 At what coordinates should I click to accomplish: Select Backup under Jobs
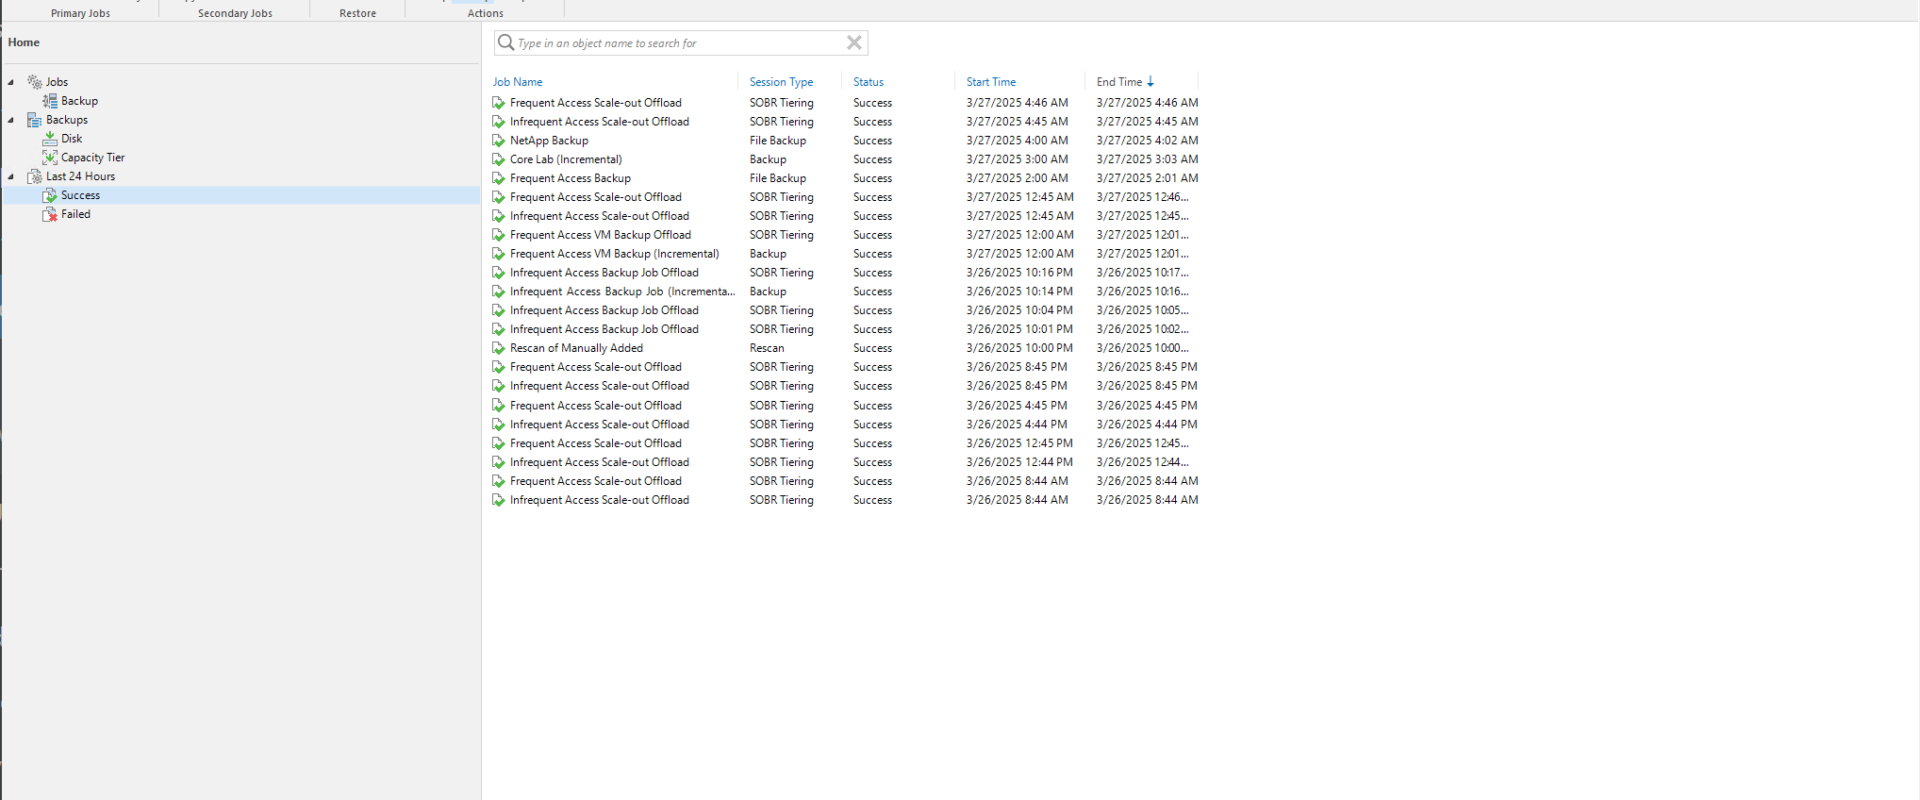[79, 101]
